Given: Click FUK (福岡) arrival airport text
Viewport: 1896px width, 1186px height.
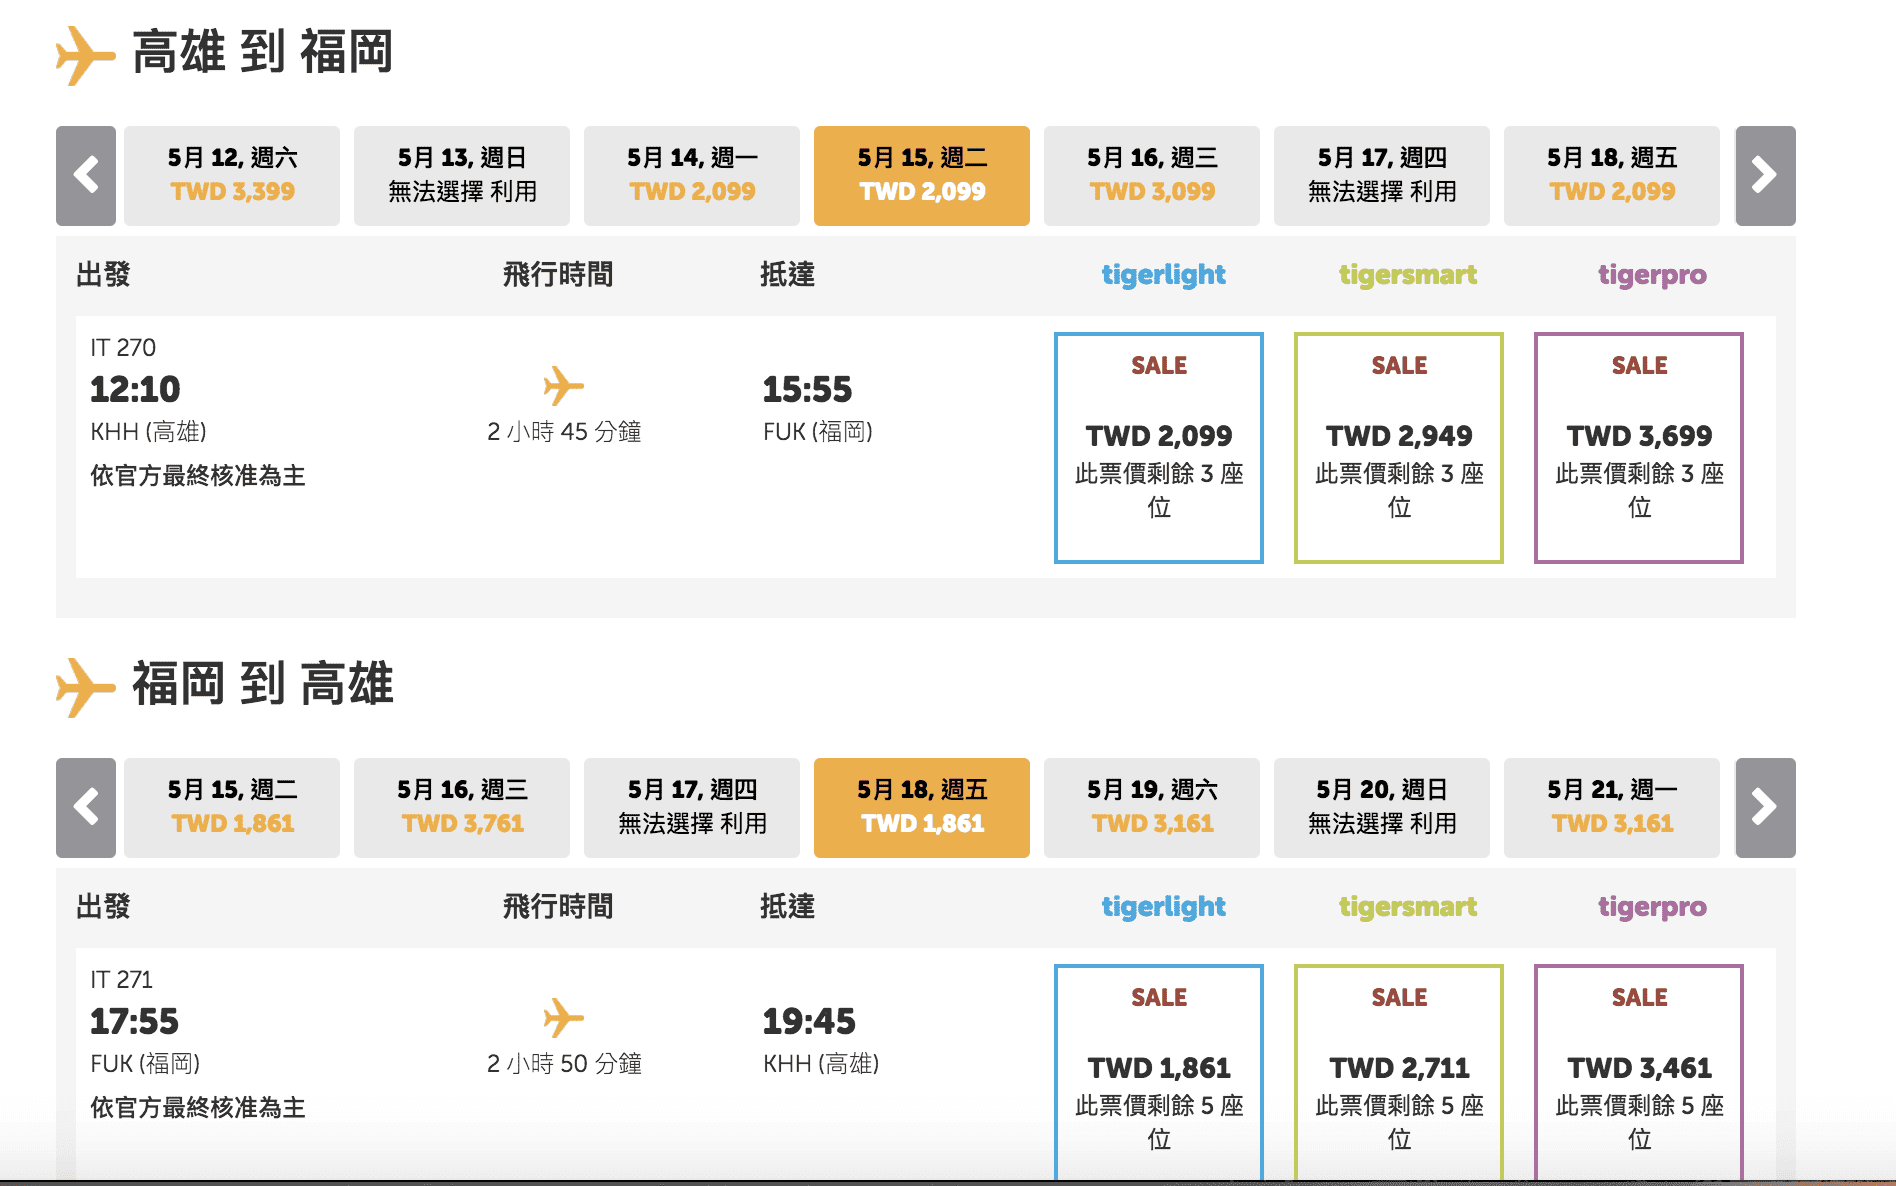Looking at the screenshot, I should click(818, 432).
